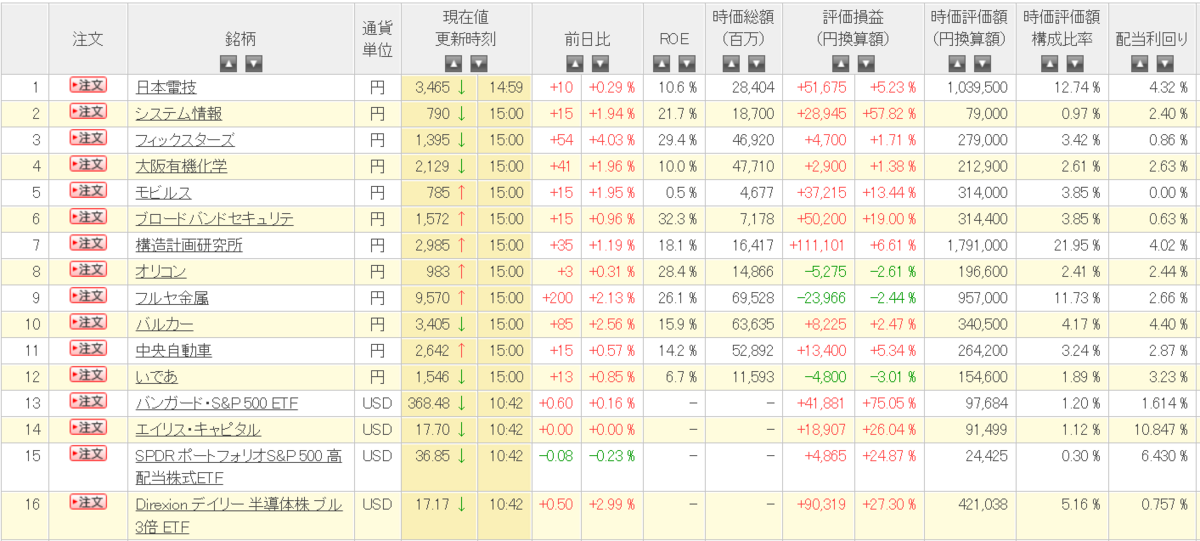The image size is (1200, 541).
Task: Place order for 構造計画研究所 row
Action: point(88,243)
